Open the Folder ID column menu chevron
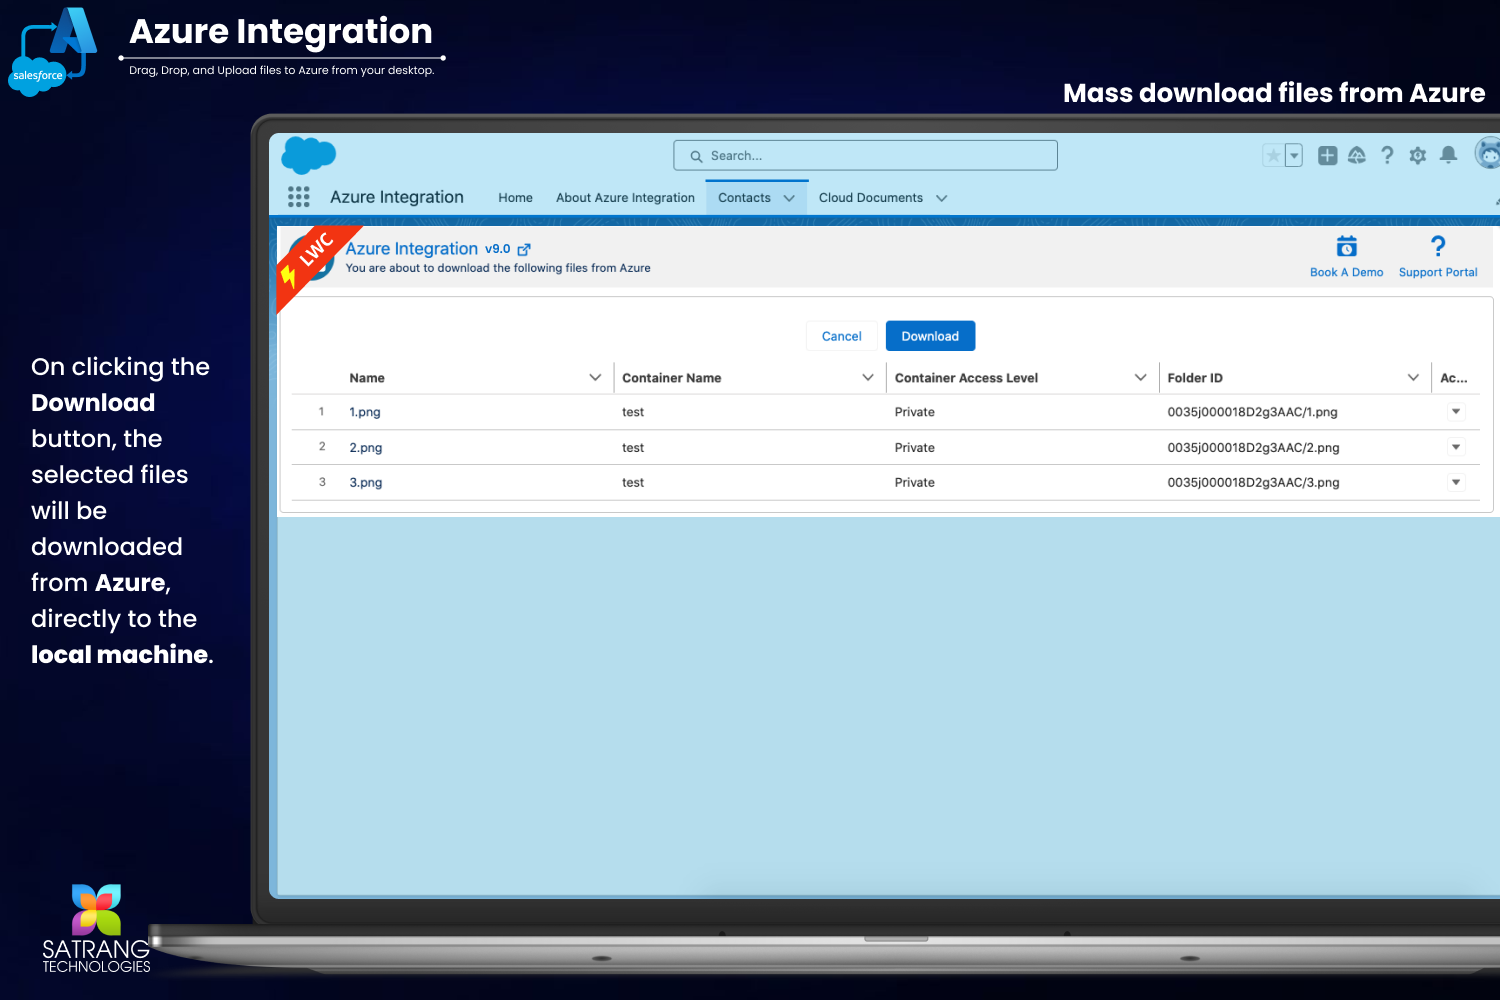The width and height of the screenshot is (1500, 1000). coord(1413,377)
